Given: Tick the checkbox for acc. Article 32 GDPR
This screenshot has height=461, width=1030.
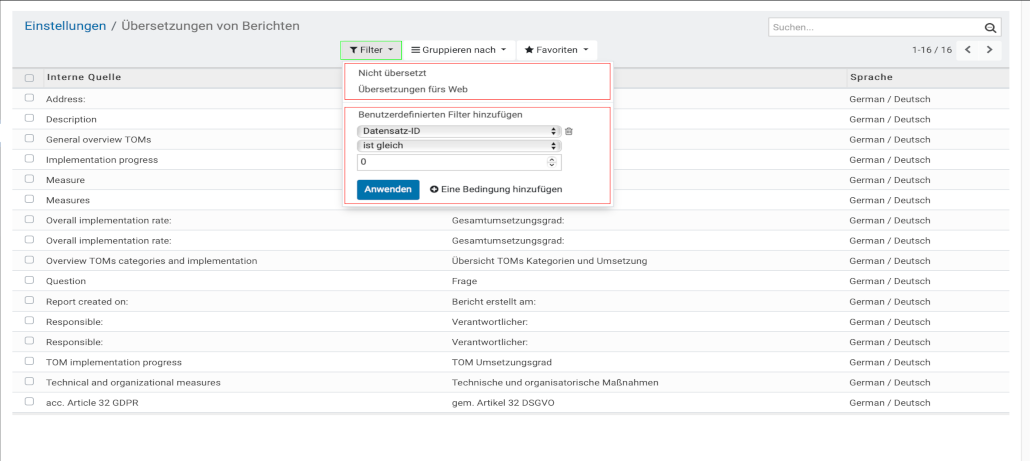Looking at the screenshot, I should point(29,402).
